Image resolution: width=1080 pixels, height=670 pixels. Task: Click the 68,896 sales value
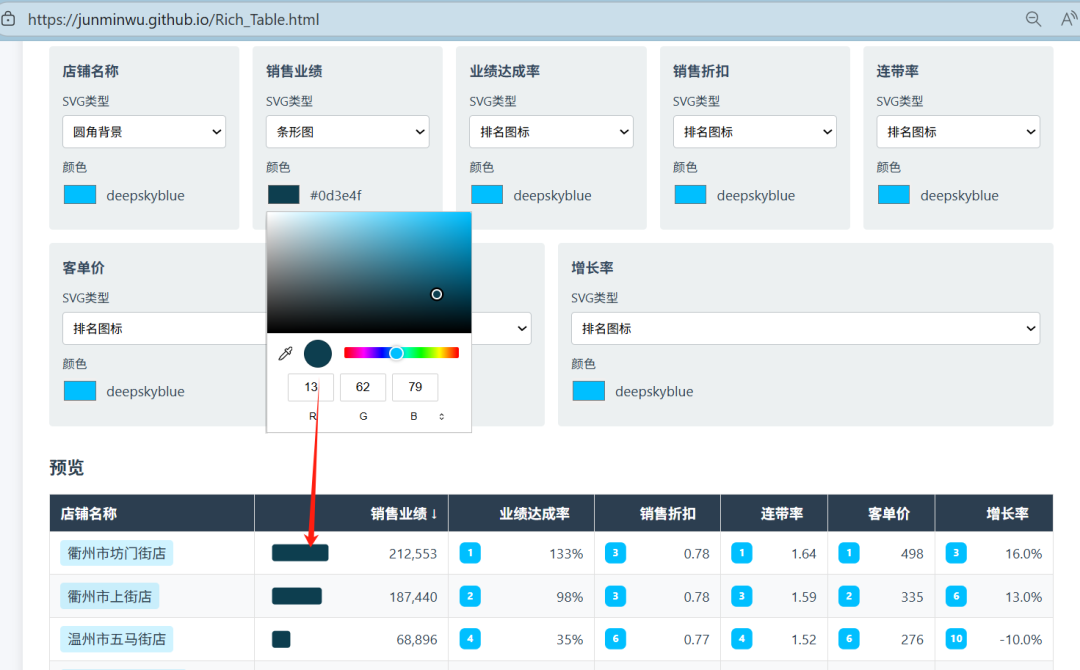tap(416, 640)
